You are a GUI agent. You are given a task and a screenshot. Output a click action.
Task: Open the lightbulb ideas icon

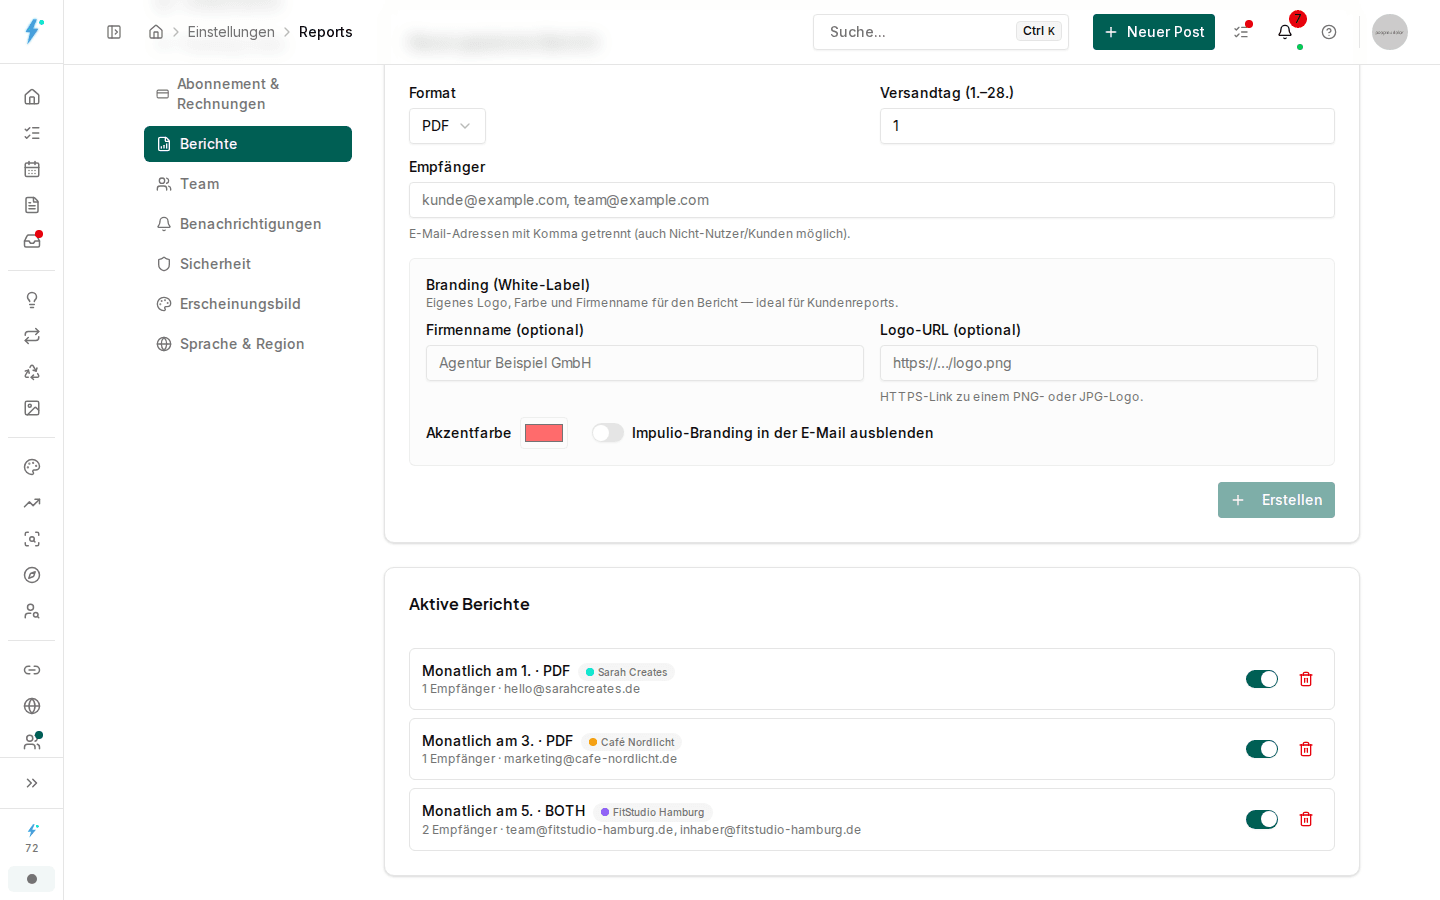(32, 300)
